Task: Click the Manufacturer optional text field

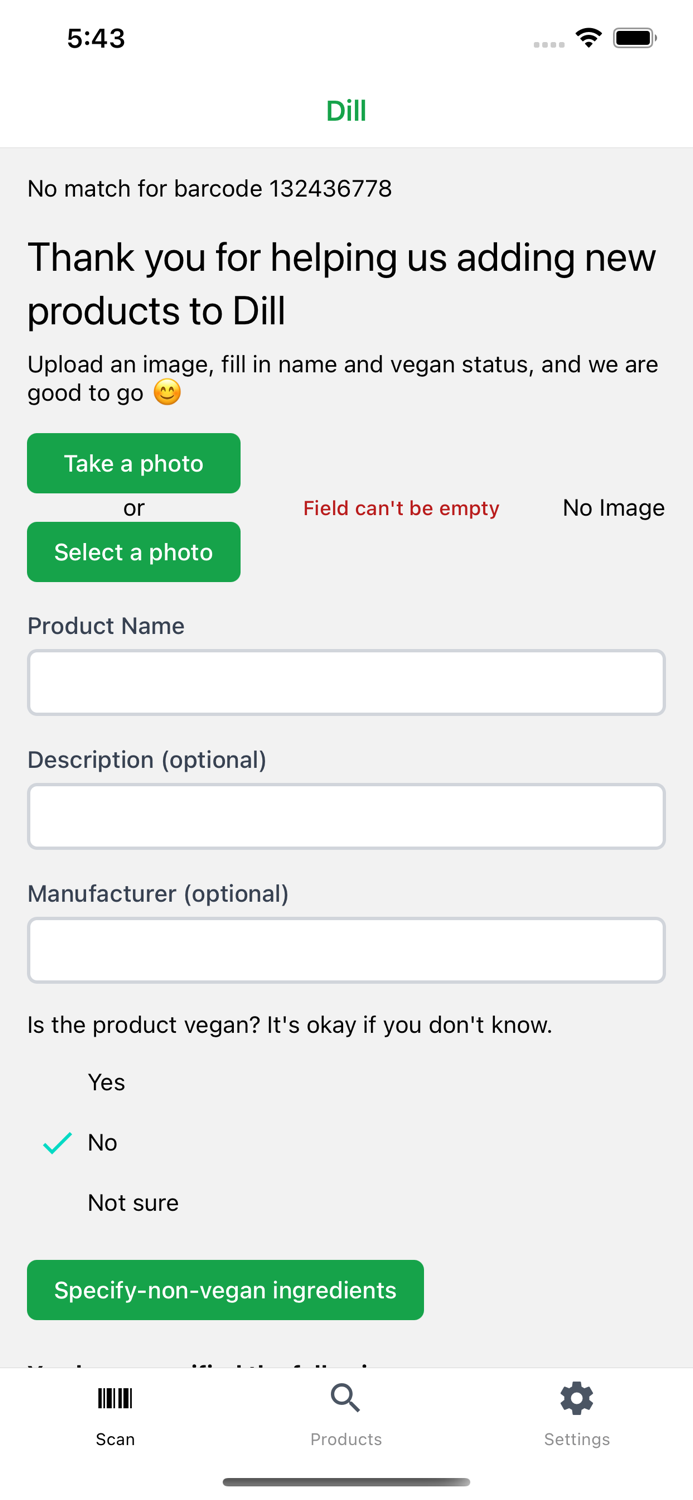Action: tap(346, 950)
